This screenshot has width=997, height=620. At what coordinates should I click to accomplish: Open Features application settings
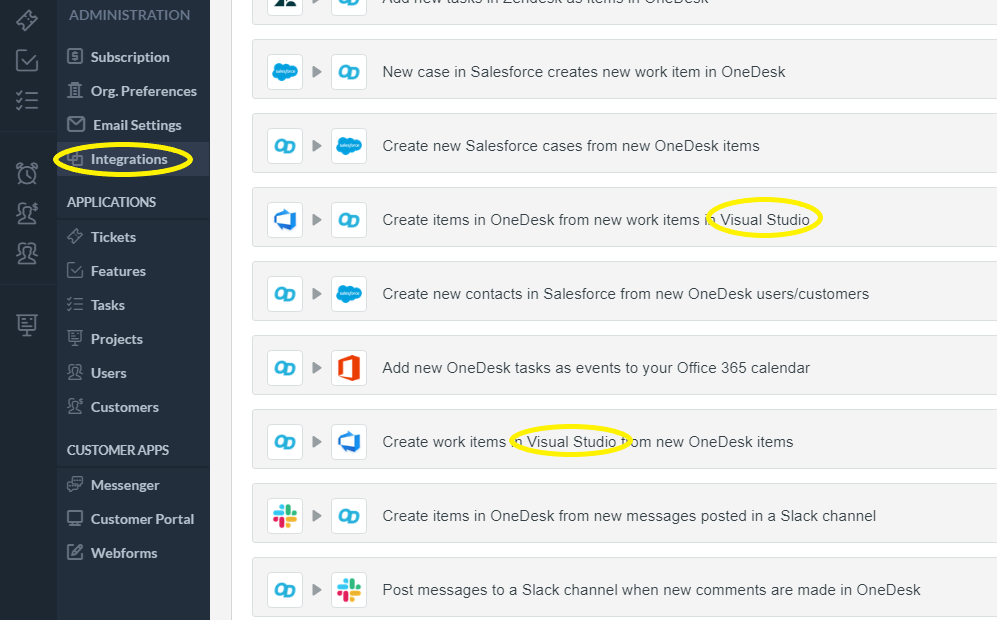118,271
